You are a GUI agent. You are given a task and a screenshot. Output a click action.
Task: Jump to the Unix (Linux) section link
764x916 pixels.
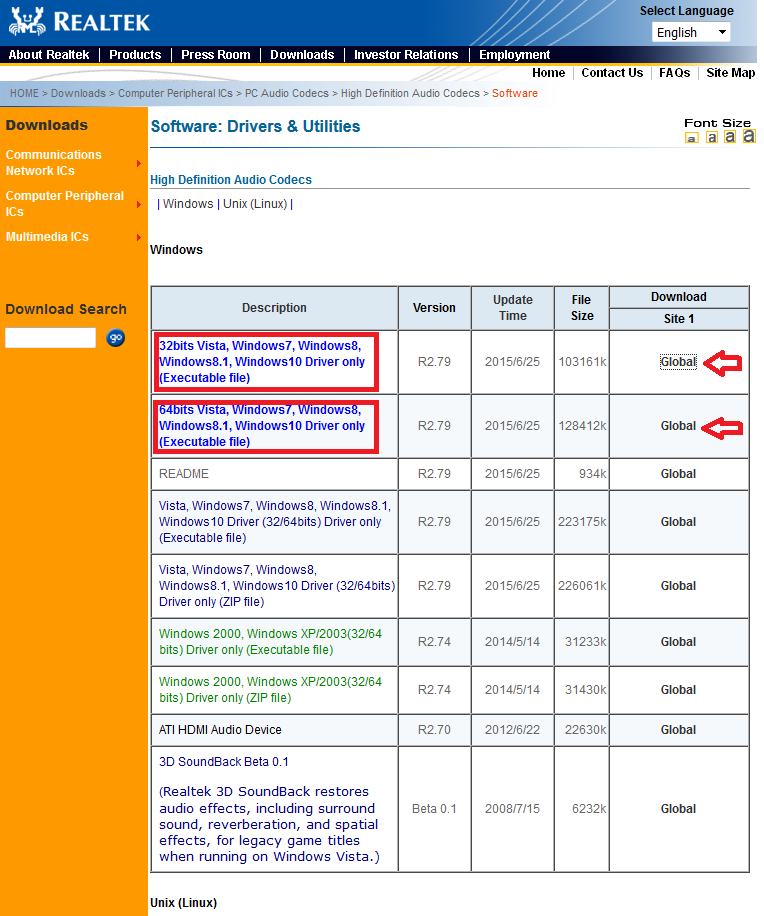point(255,204)
